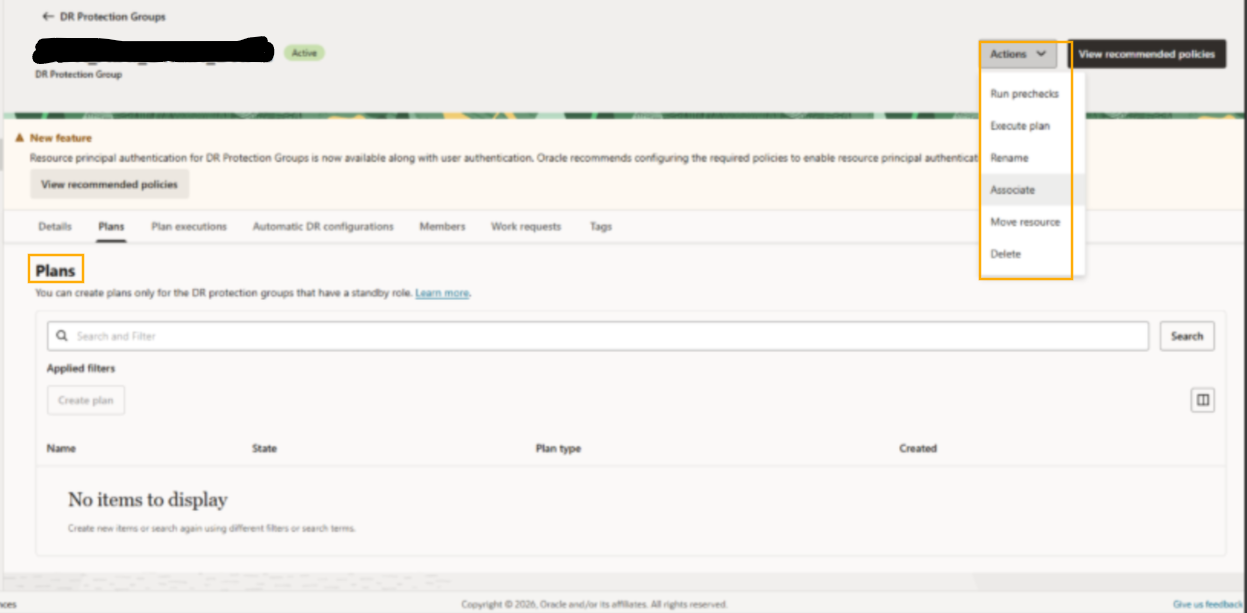The image size is (1247, 613).
Task: Click View recommended policies in the banner
Action: tap(109, 184)
